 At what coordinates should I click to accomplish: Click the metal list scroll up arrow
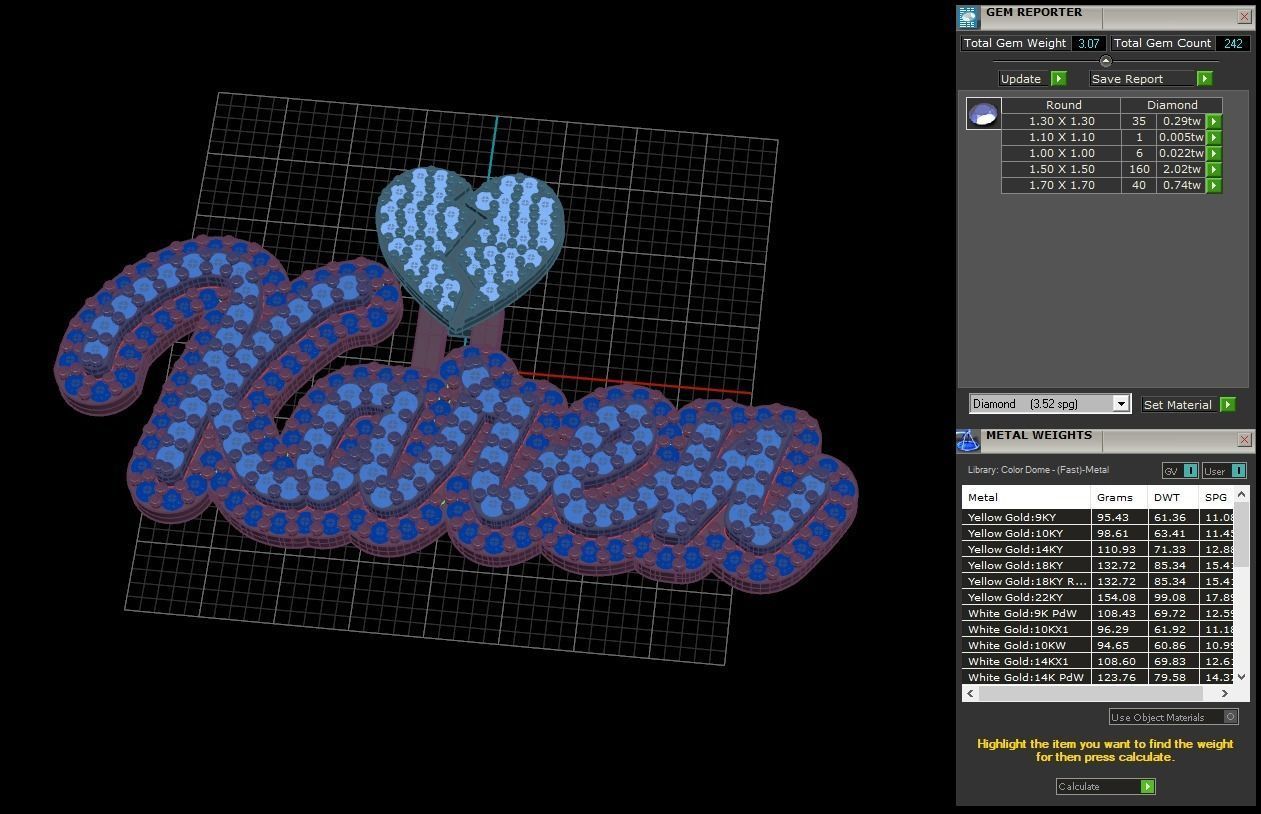tap(1242, 494)
